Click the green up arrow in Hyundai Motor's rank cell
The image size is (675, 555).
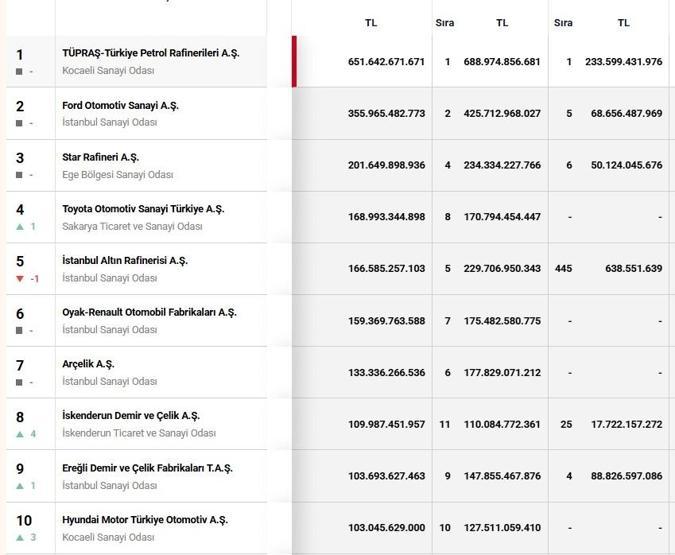[x=20, y=537]
